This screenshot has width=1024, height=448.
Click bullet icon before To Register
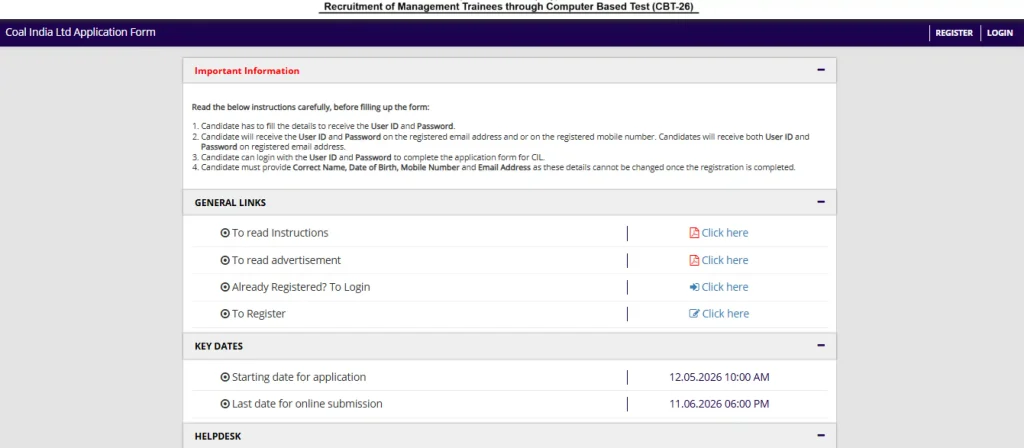225,313
